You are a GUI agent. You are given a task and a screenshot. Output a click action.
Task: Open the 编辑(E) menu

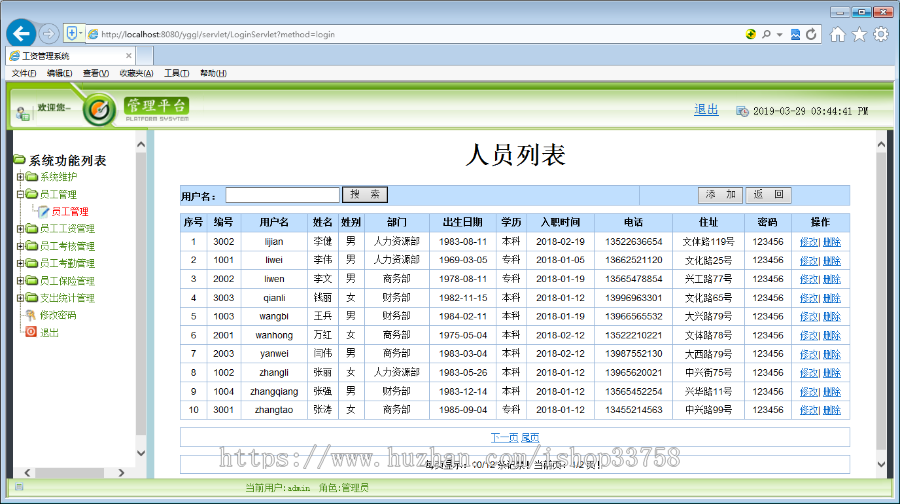(60, 73)
